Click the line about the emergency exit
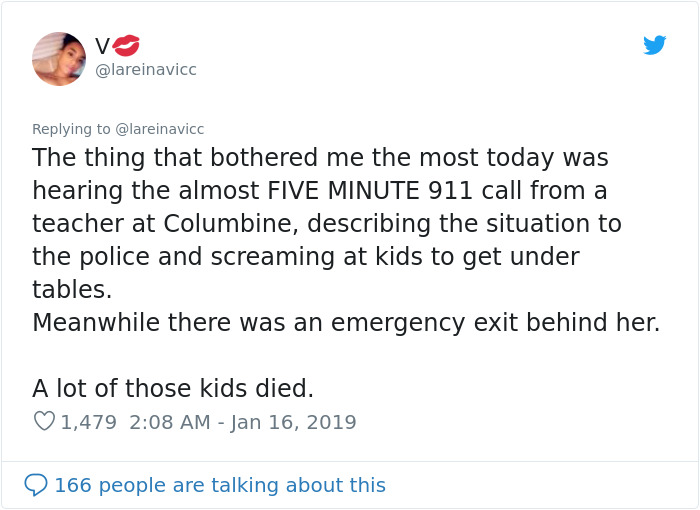 click(x=346, y=323)
